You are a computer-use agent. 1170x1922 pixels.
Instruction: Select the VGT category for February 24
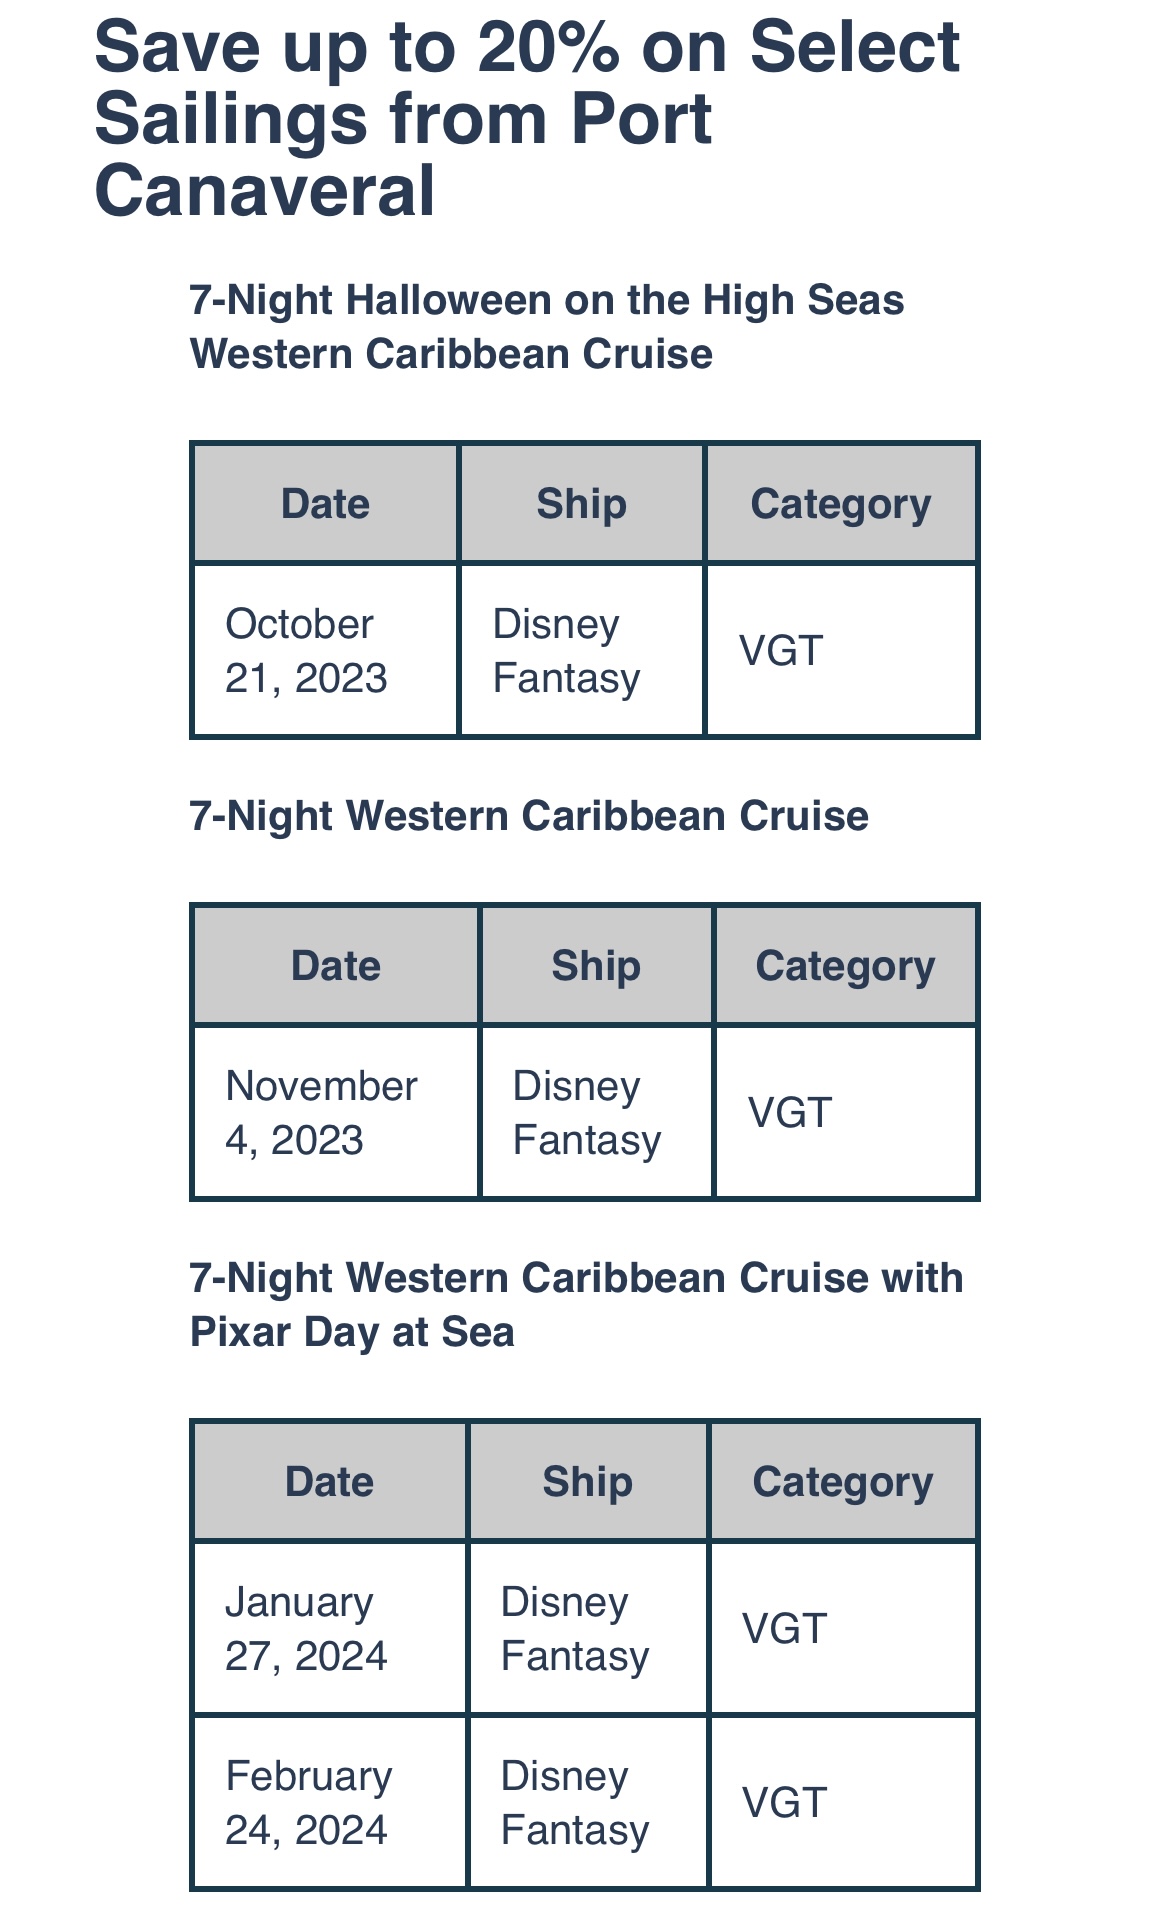coord(784,1803)
